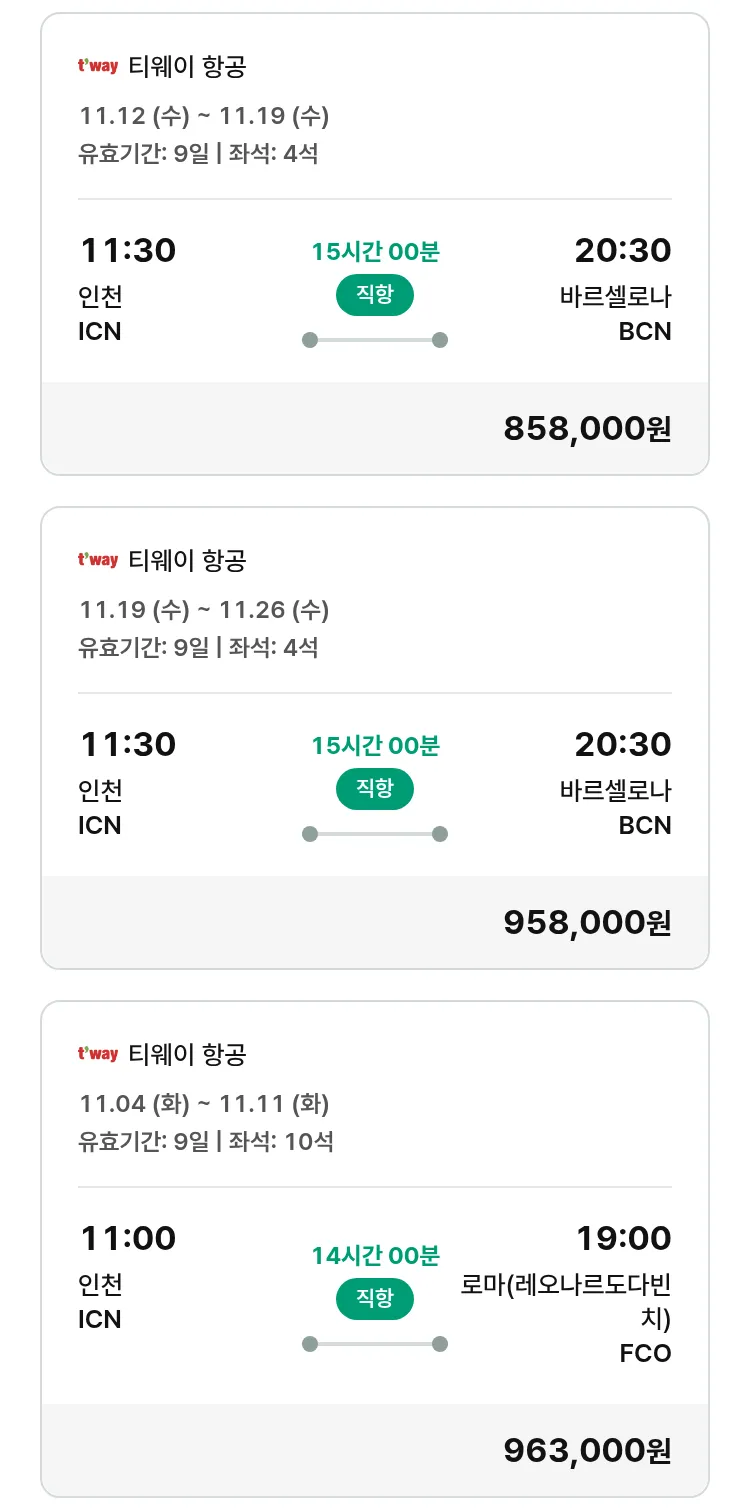Screen dimensions: 750x1510
Task: Click the 직항 badge on the 11.12 flight
Action: (x=374, y=296)
